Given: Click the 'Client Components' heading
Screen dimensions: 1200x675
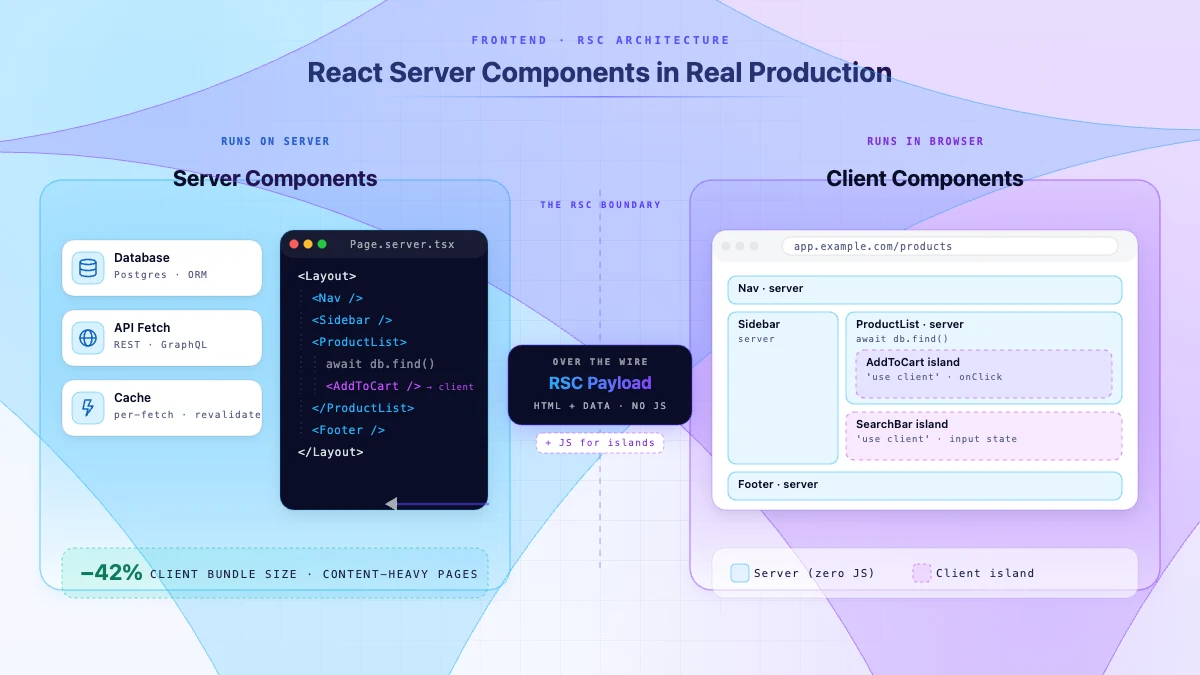Looking at the screenshot, I should [x=925, y=179].
